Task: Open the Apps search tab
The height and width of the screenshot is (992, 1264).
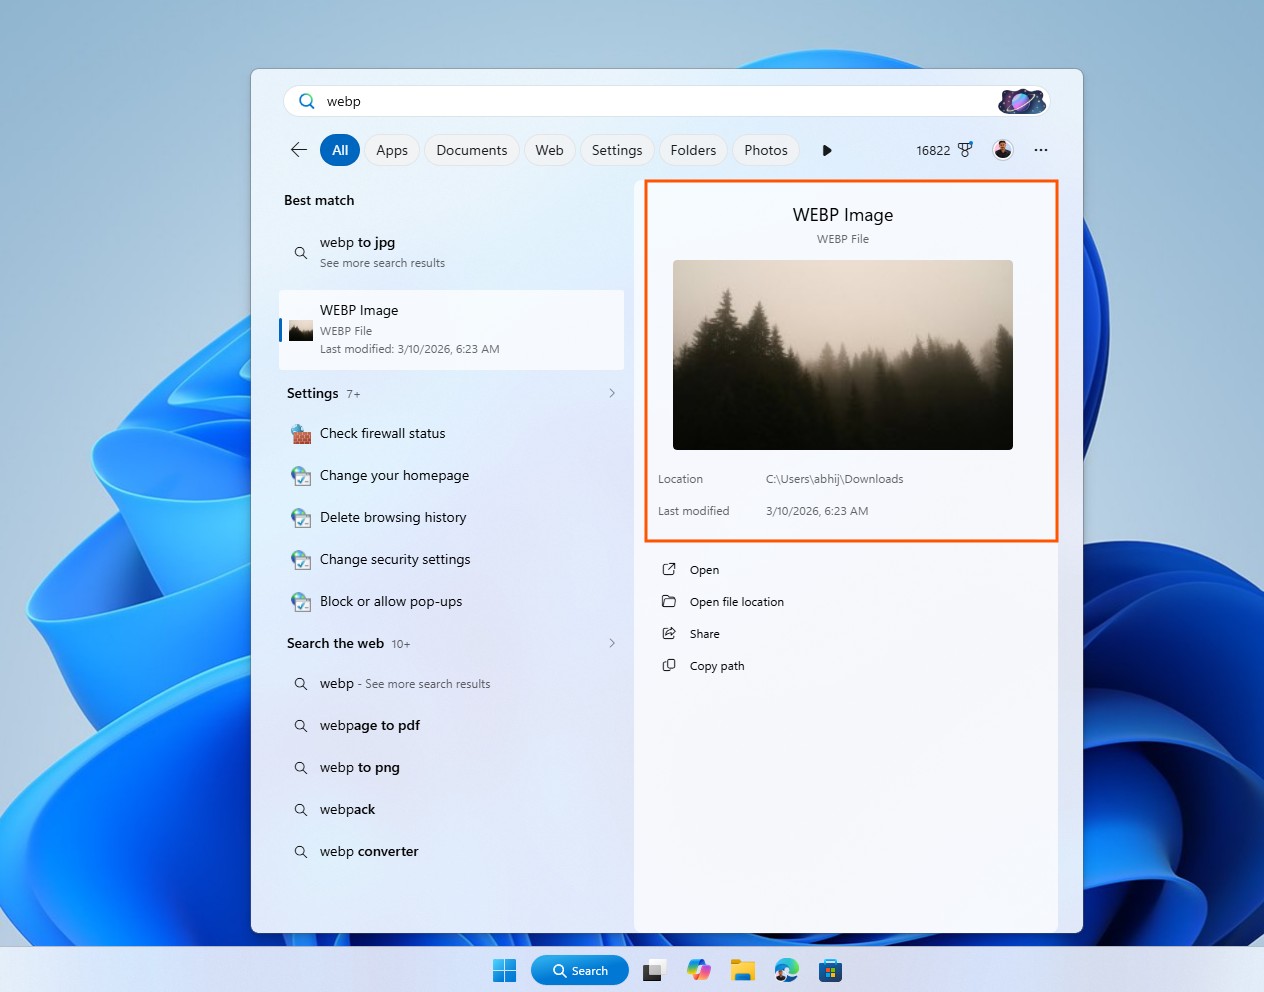Action: [x=391, y=149]
